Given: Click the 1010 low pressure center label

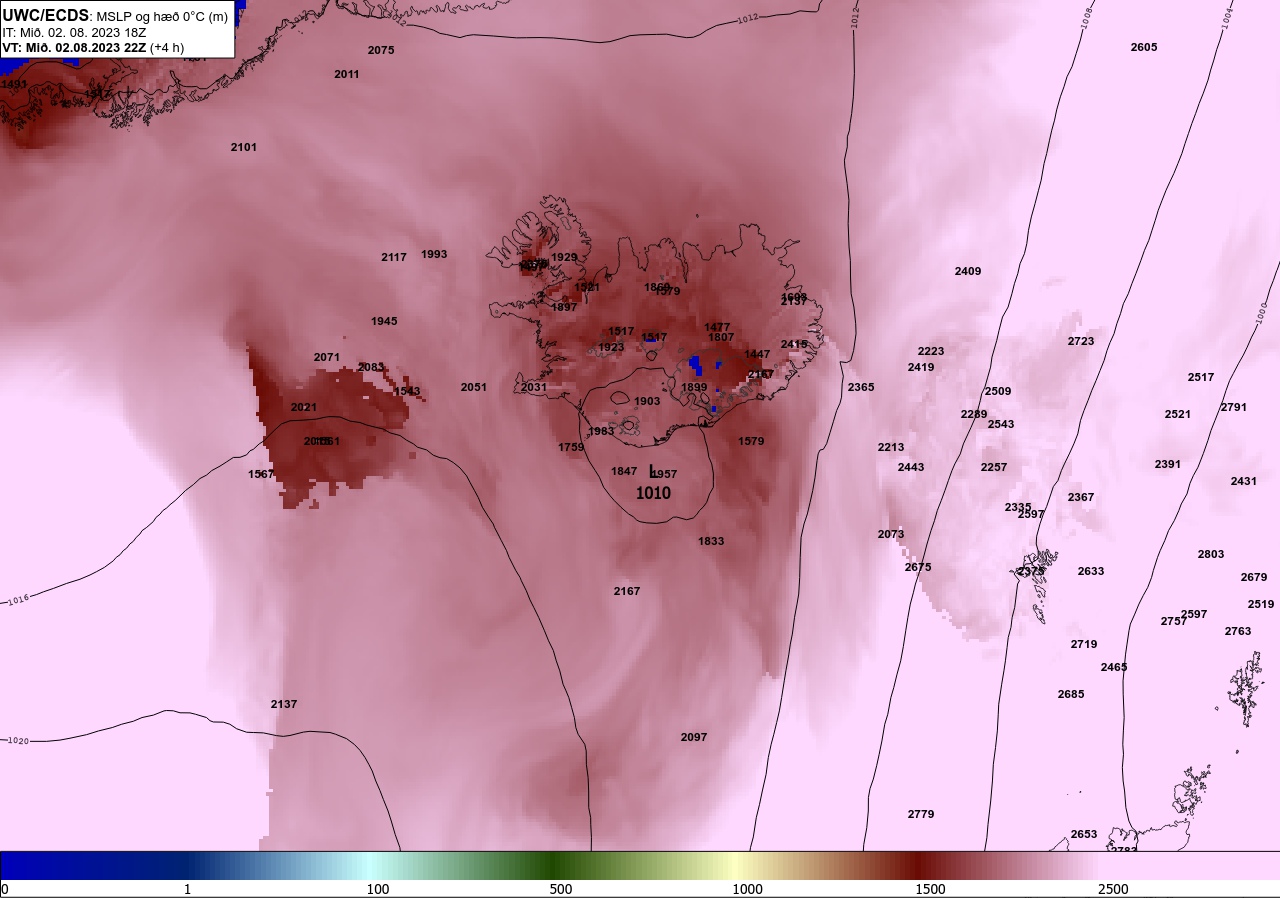Looking at the screenshot, I should pos(653,493).
